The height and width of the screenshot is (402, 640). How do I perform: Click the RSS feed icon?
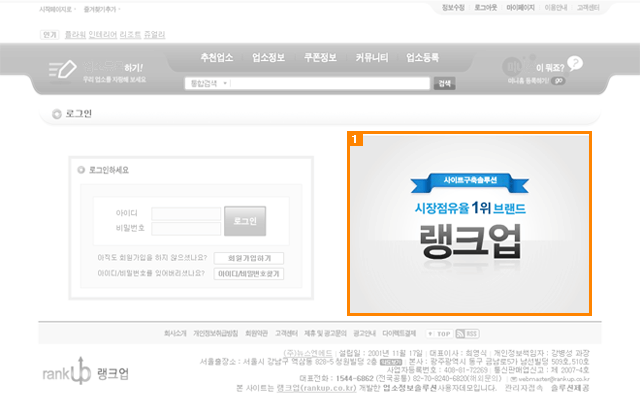click(467, 334)
